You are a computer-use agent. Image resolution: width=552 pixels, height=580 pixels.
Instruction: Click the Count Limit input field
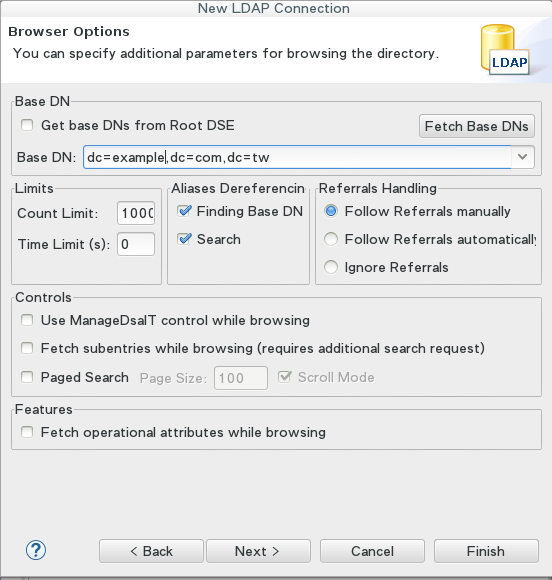pyautogui.click(x=136, y=213)
